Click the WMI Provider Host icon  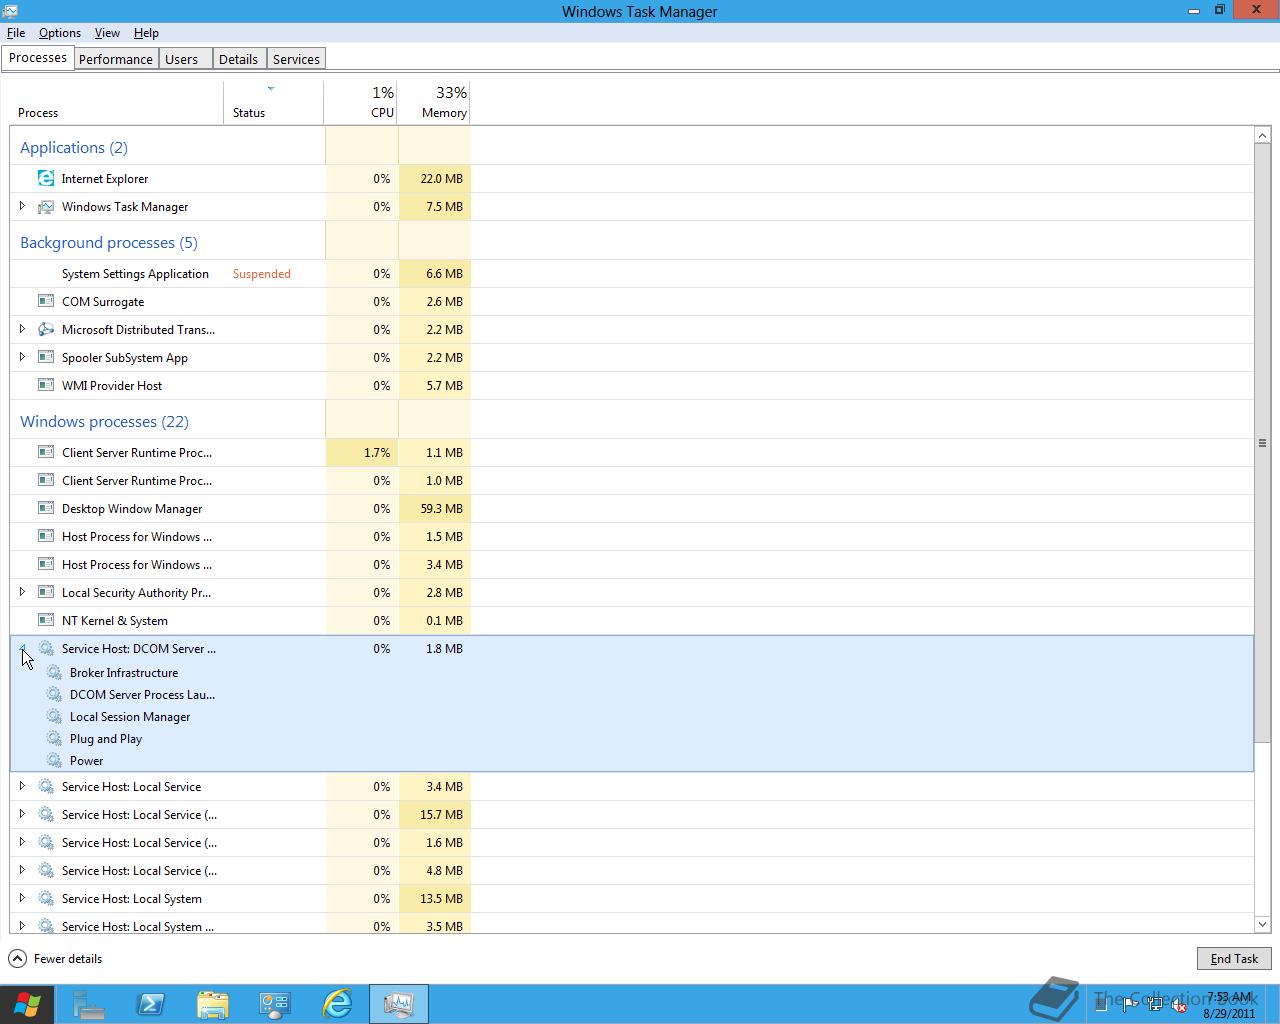pos(46,385)
